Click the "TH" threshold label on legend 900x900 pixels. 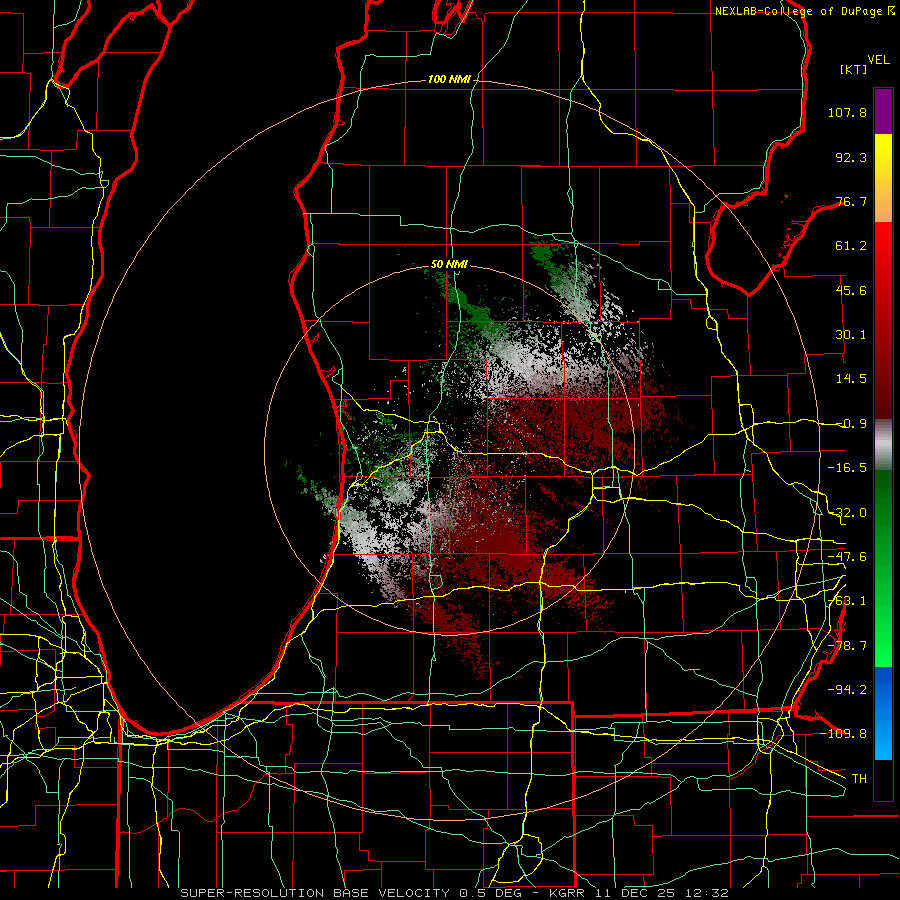tap(859, 778)
